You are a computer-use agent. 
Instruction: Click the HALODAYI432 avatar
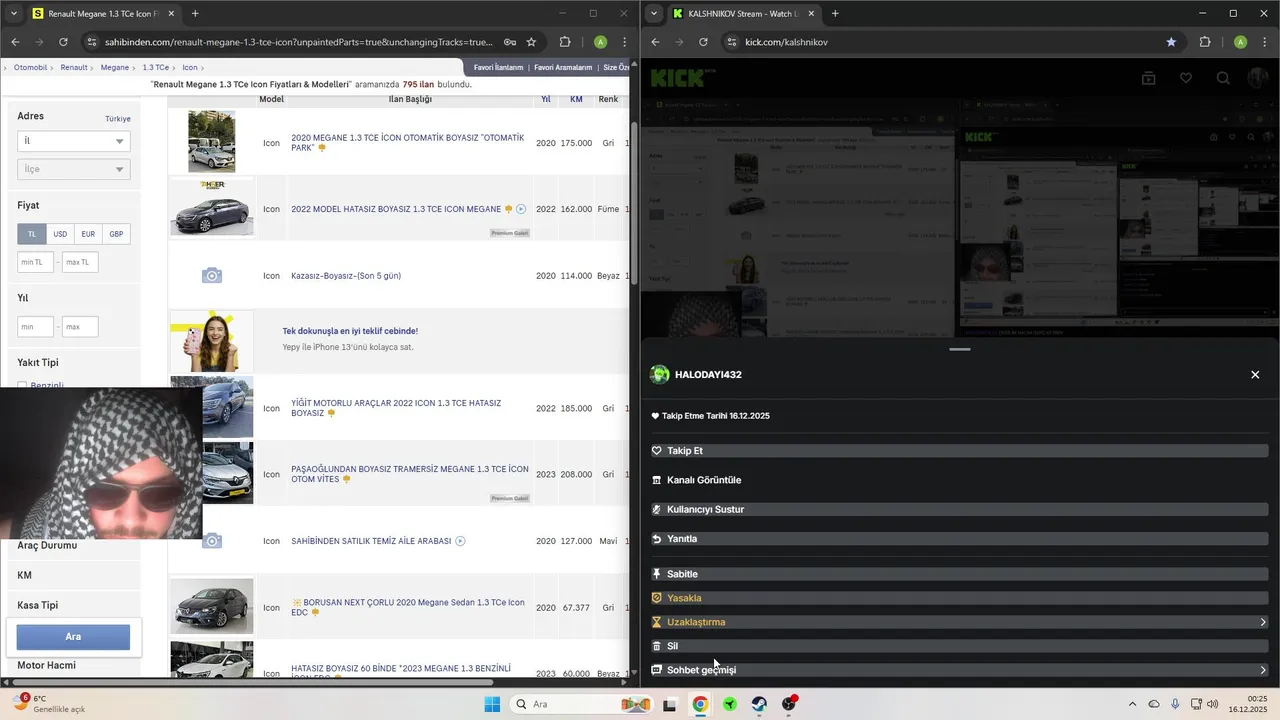tap(660, 375)
